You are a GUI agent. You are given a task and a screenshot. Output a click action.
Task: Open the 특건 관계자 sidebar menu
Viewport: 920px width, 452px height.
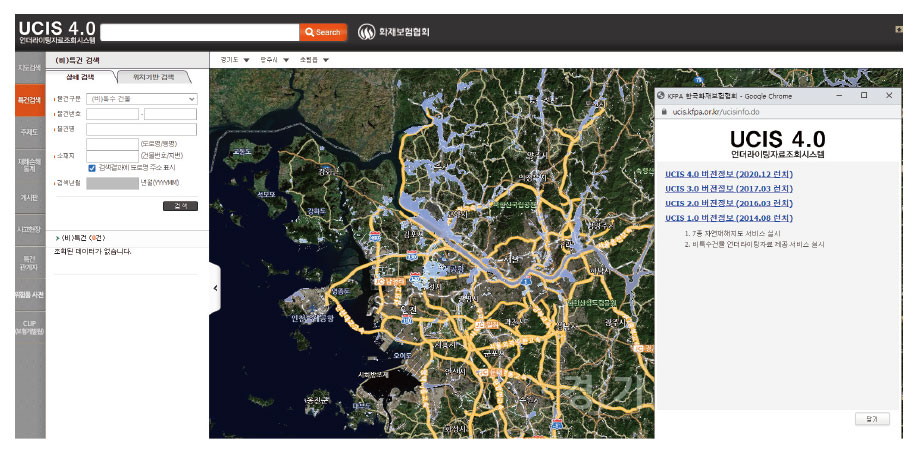pyautogui.click(x=30, y=262)
